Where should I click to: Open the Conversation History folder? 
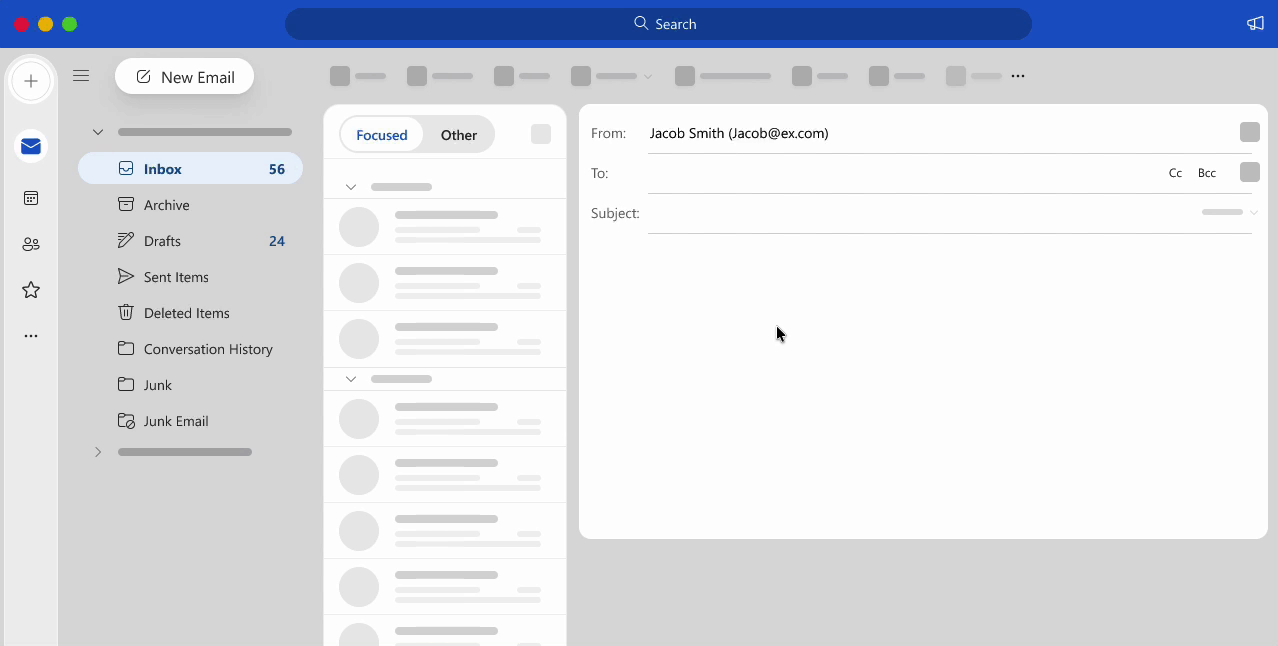(x=191, y=349)
